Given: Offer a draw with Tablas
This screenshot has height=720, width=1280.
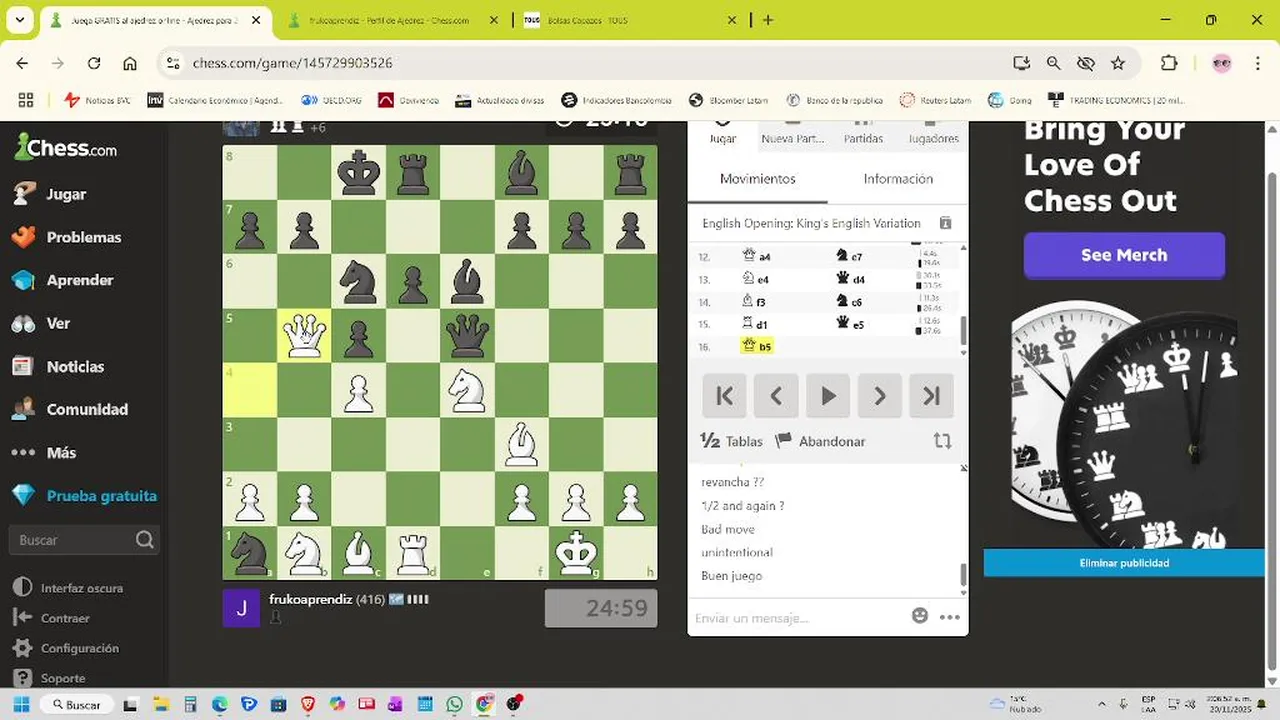Looking at the screenshot, I should [732, 441].
